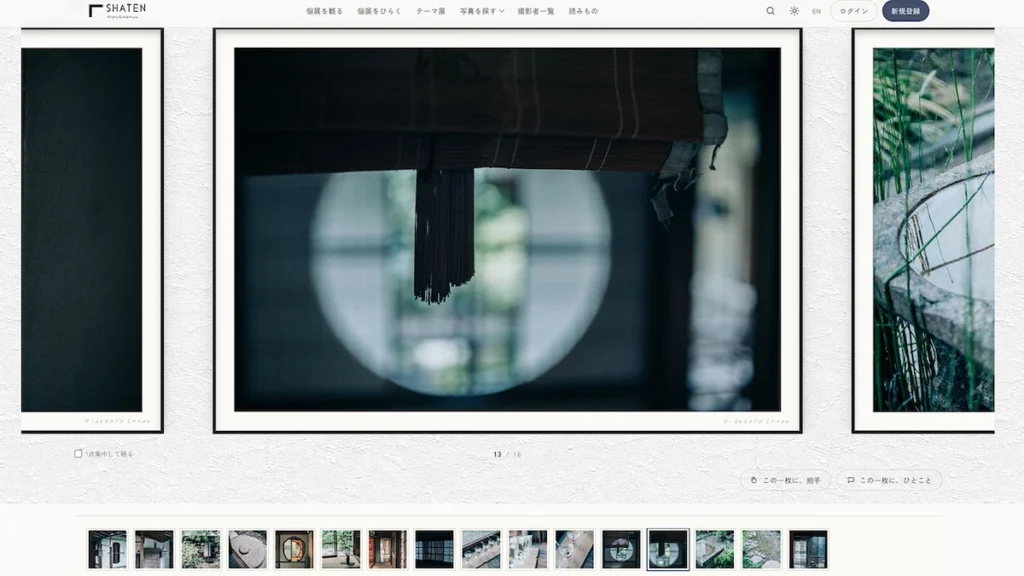The height and width of the screenshot is (576, 1024).
Task: Switch language with the EN link
Action: (x=816, y=11)
